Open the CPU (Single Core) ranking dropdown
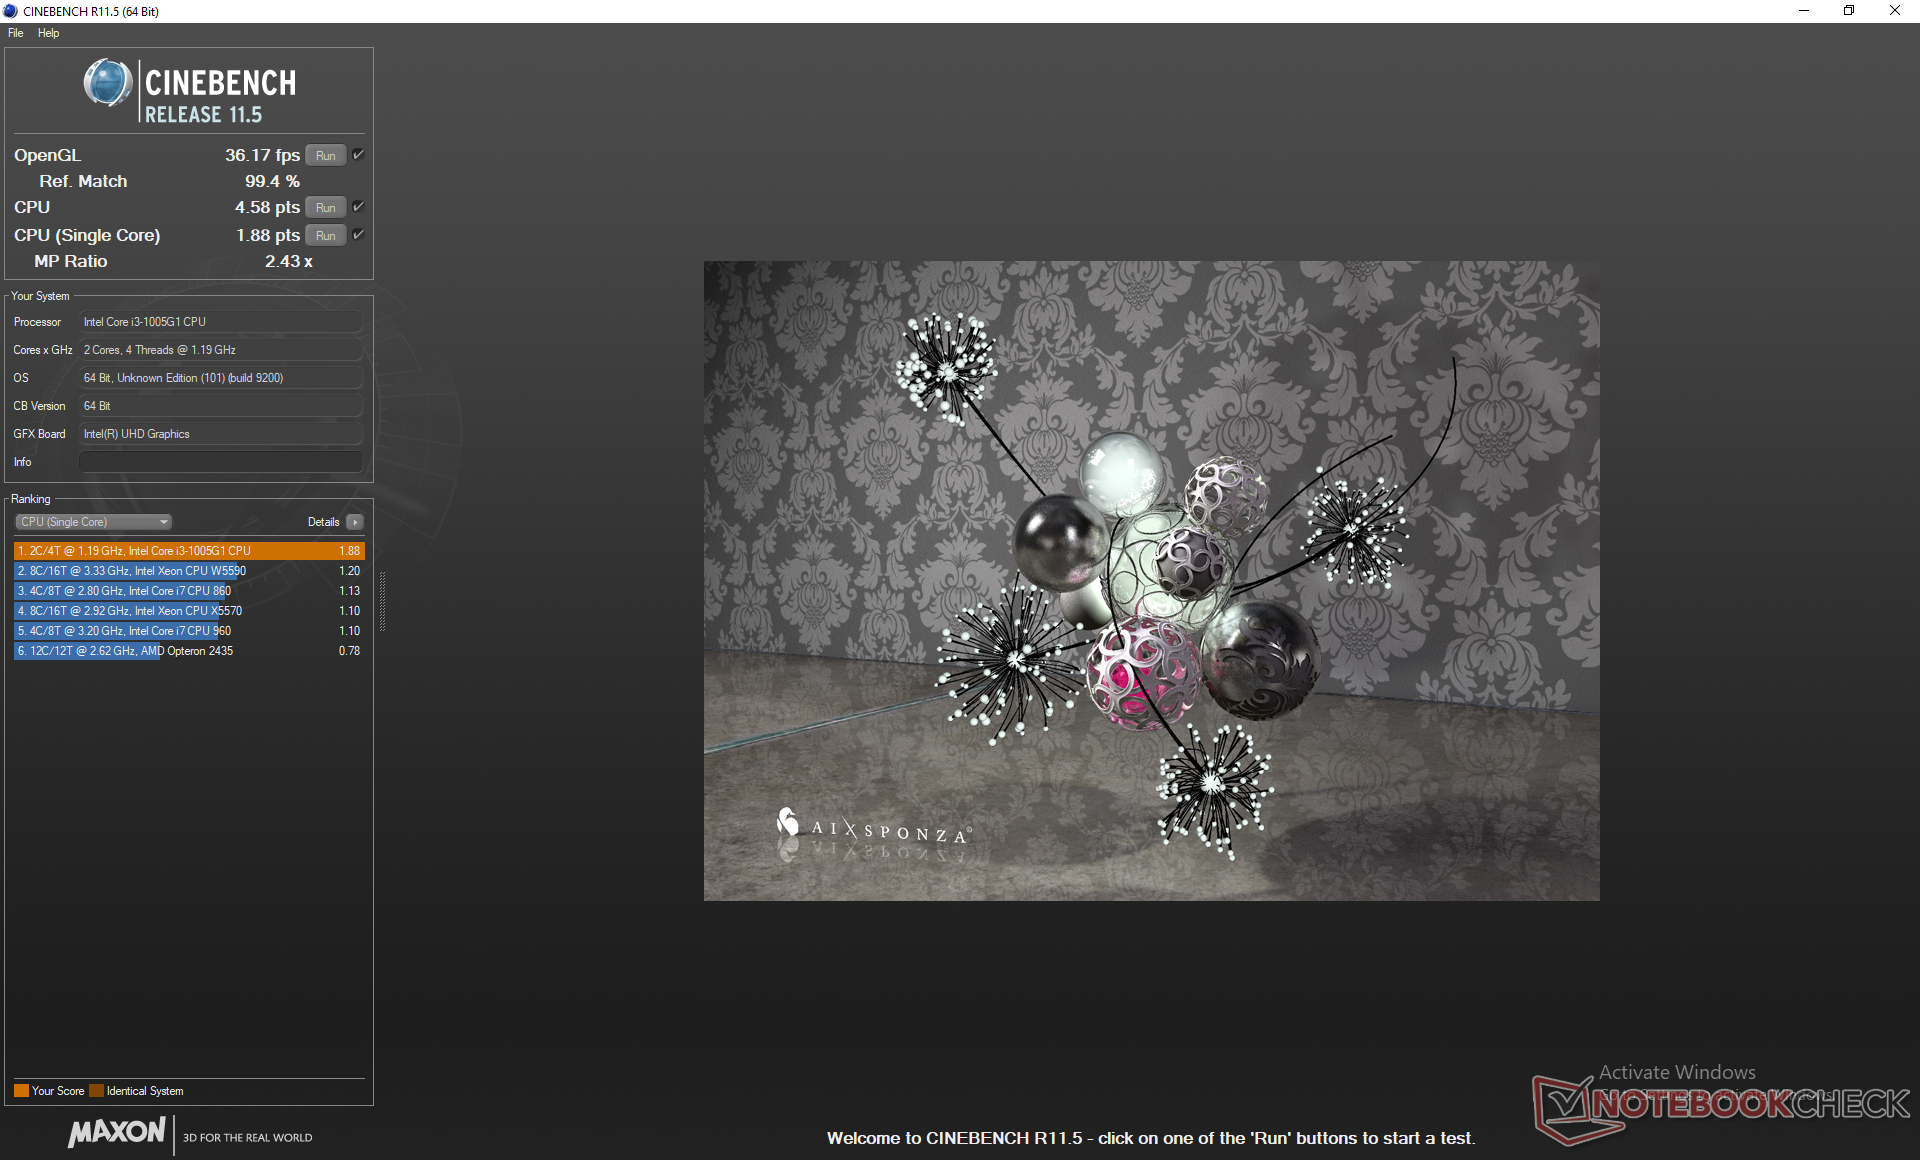Viewport: 1920px width, 1160px height. 94,522
